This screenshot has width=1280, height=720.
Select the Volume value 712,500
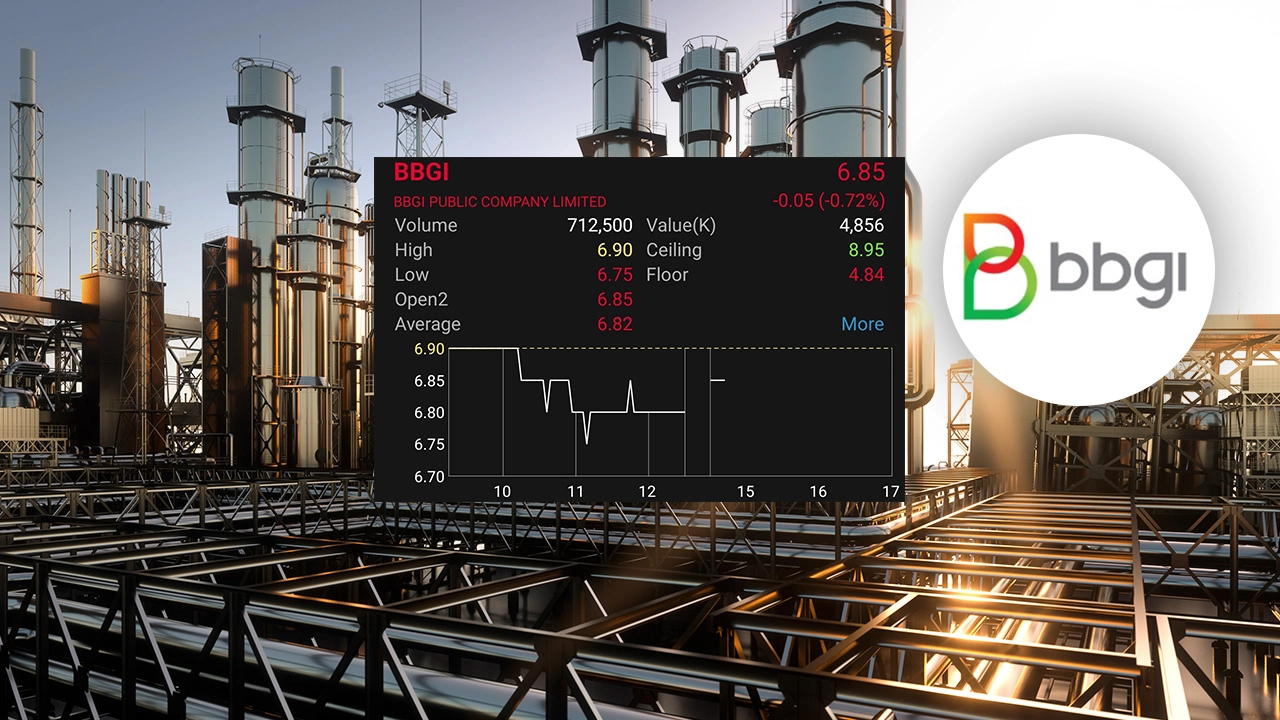pos(600,225)
